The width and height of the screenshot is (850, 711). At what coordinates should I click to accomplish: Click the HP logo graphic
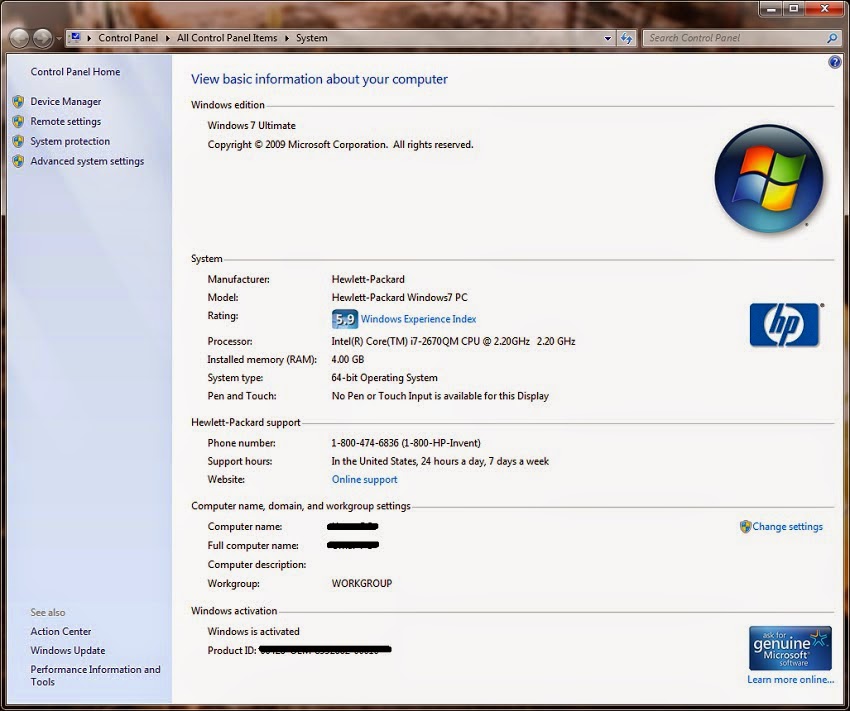(785, 323)
